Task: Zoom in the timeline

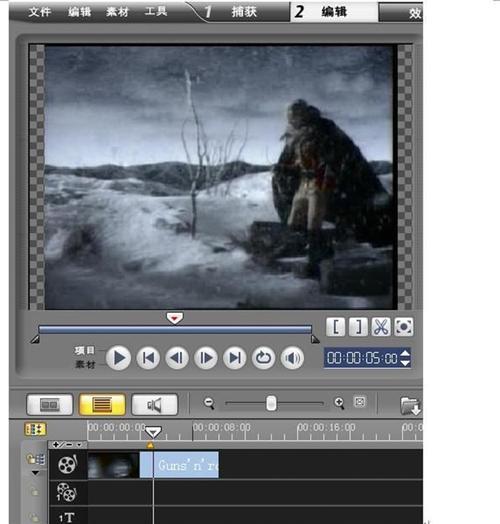Action: 339,403
